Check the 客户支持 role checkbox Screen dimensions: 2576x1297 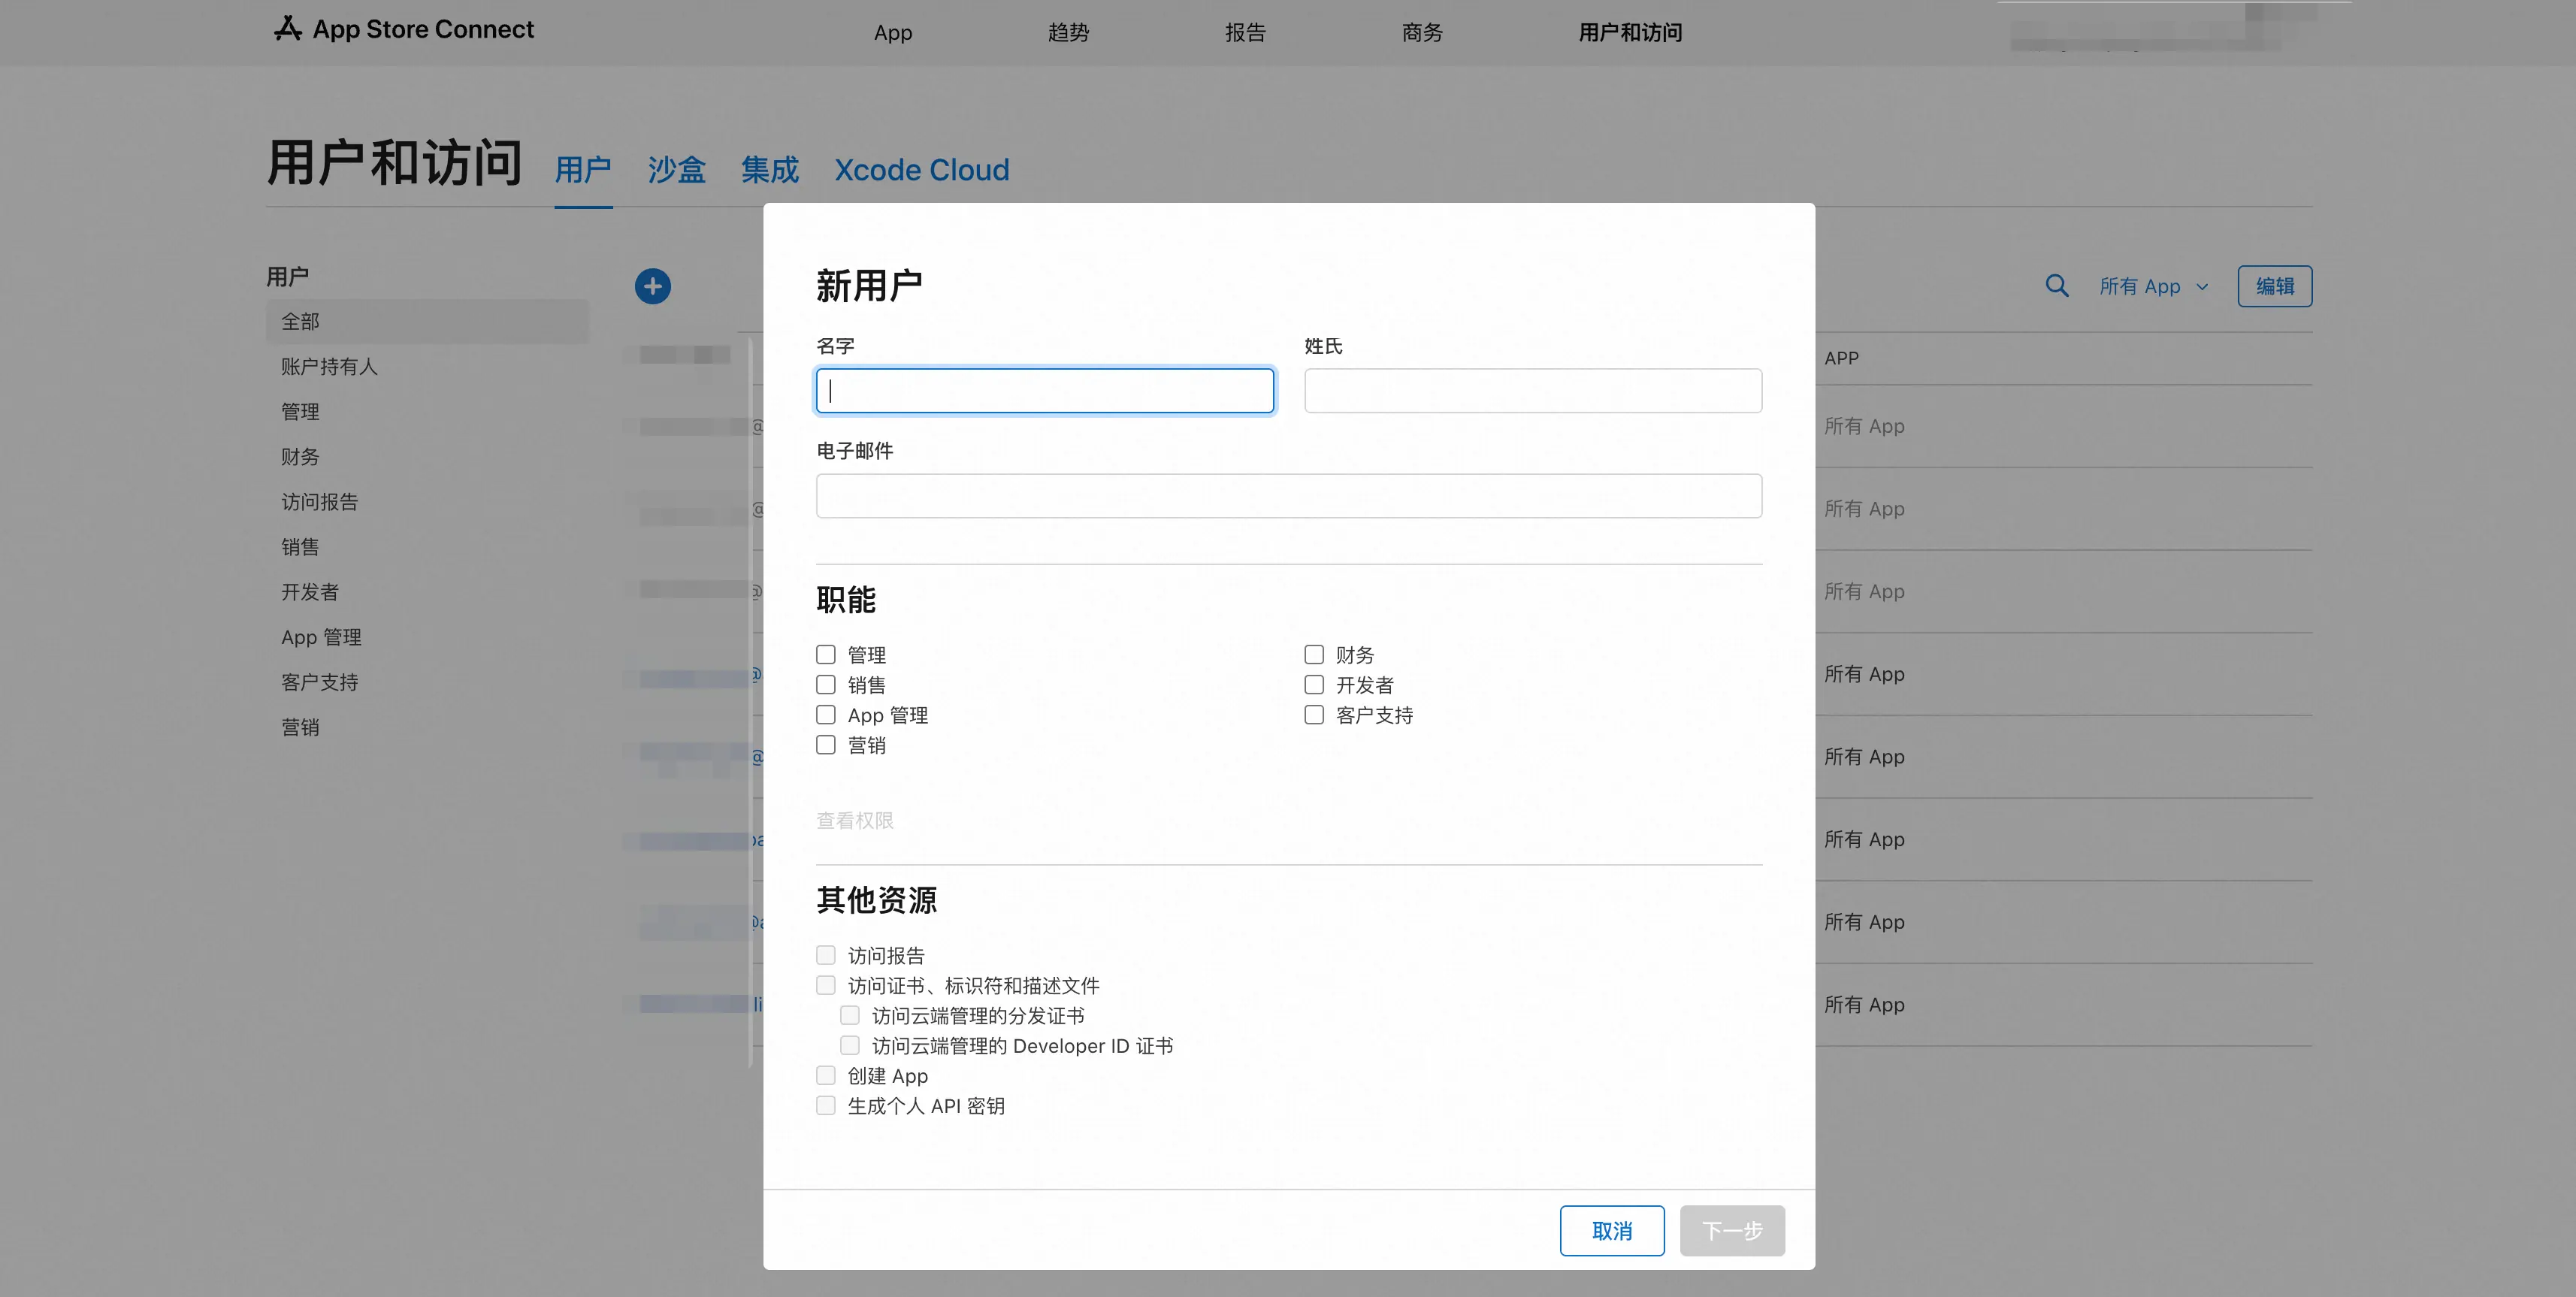click(1314, 715)
